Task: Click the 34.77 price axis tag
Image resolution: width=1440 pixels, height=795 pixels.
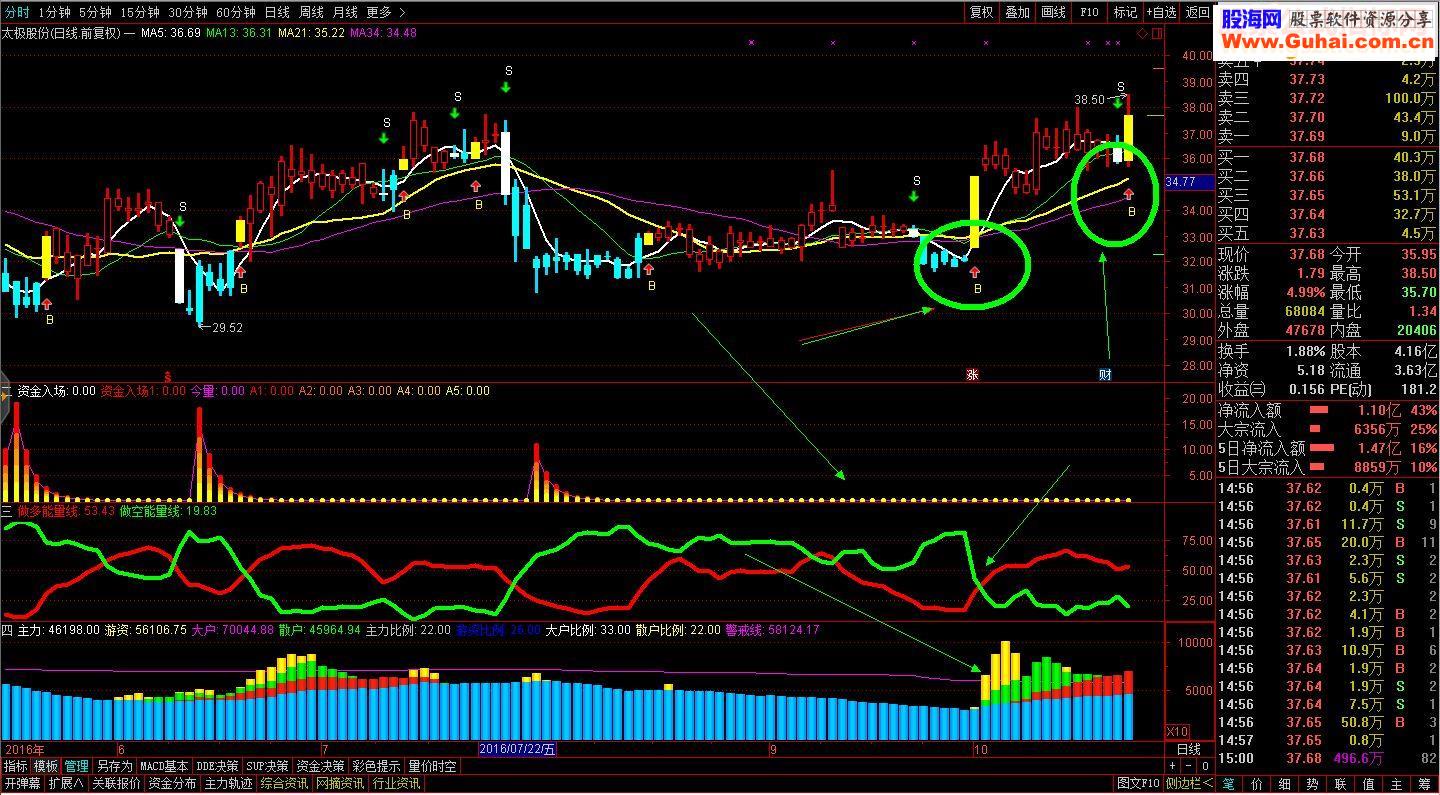Action: pos(1190,182)
